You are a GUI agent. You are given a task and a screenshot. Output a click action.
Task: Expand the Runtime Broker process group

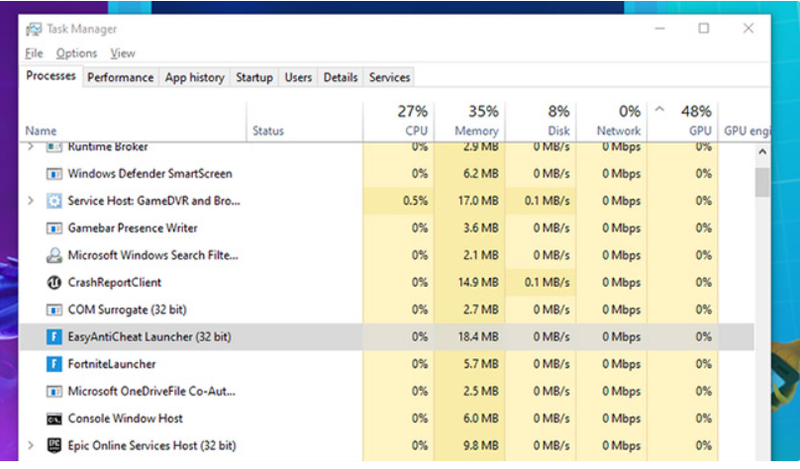[31, 147]
